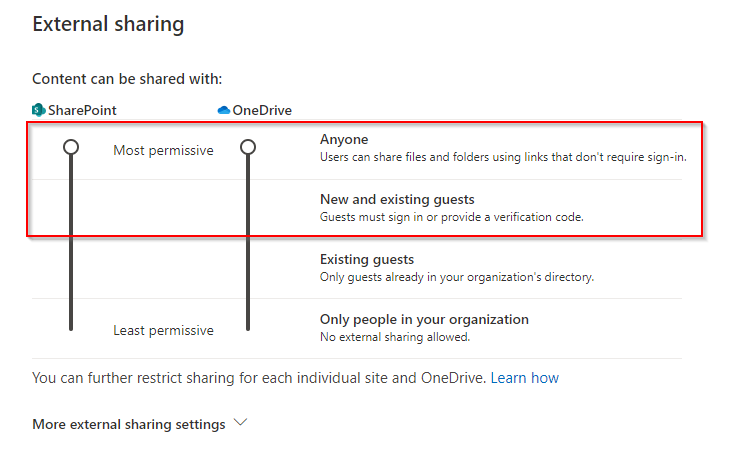Click the Most permissive label
The width and height of the screenshot is (750, 460).
coord(163,151)
